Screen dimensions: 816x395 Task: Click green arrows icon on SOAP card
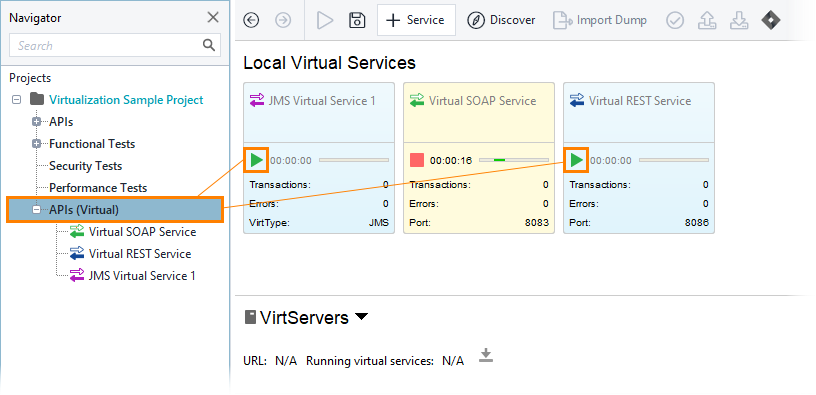(x=417, y=99)
